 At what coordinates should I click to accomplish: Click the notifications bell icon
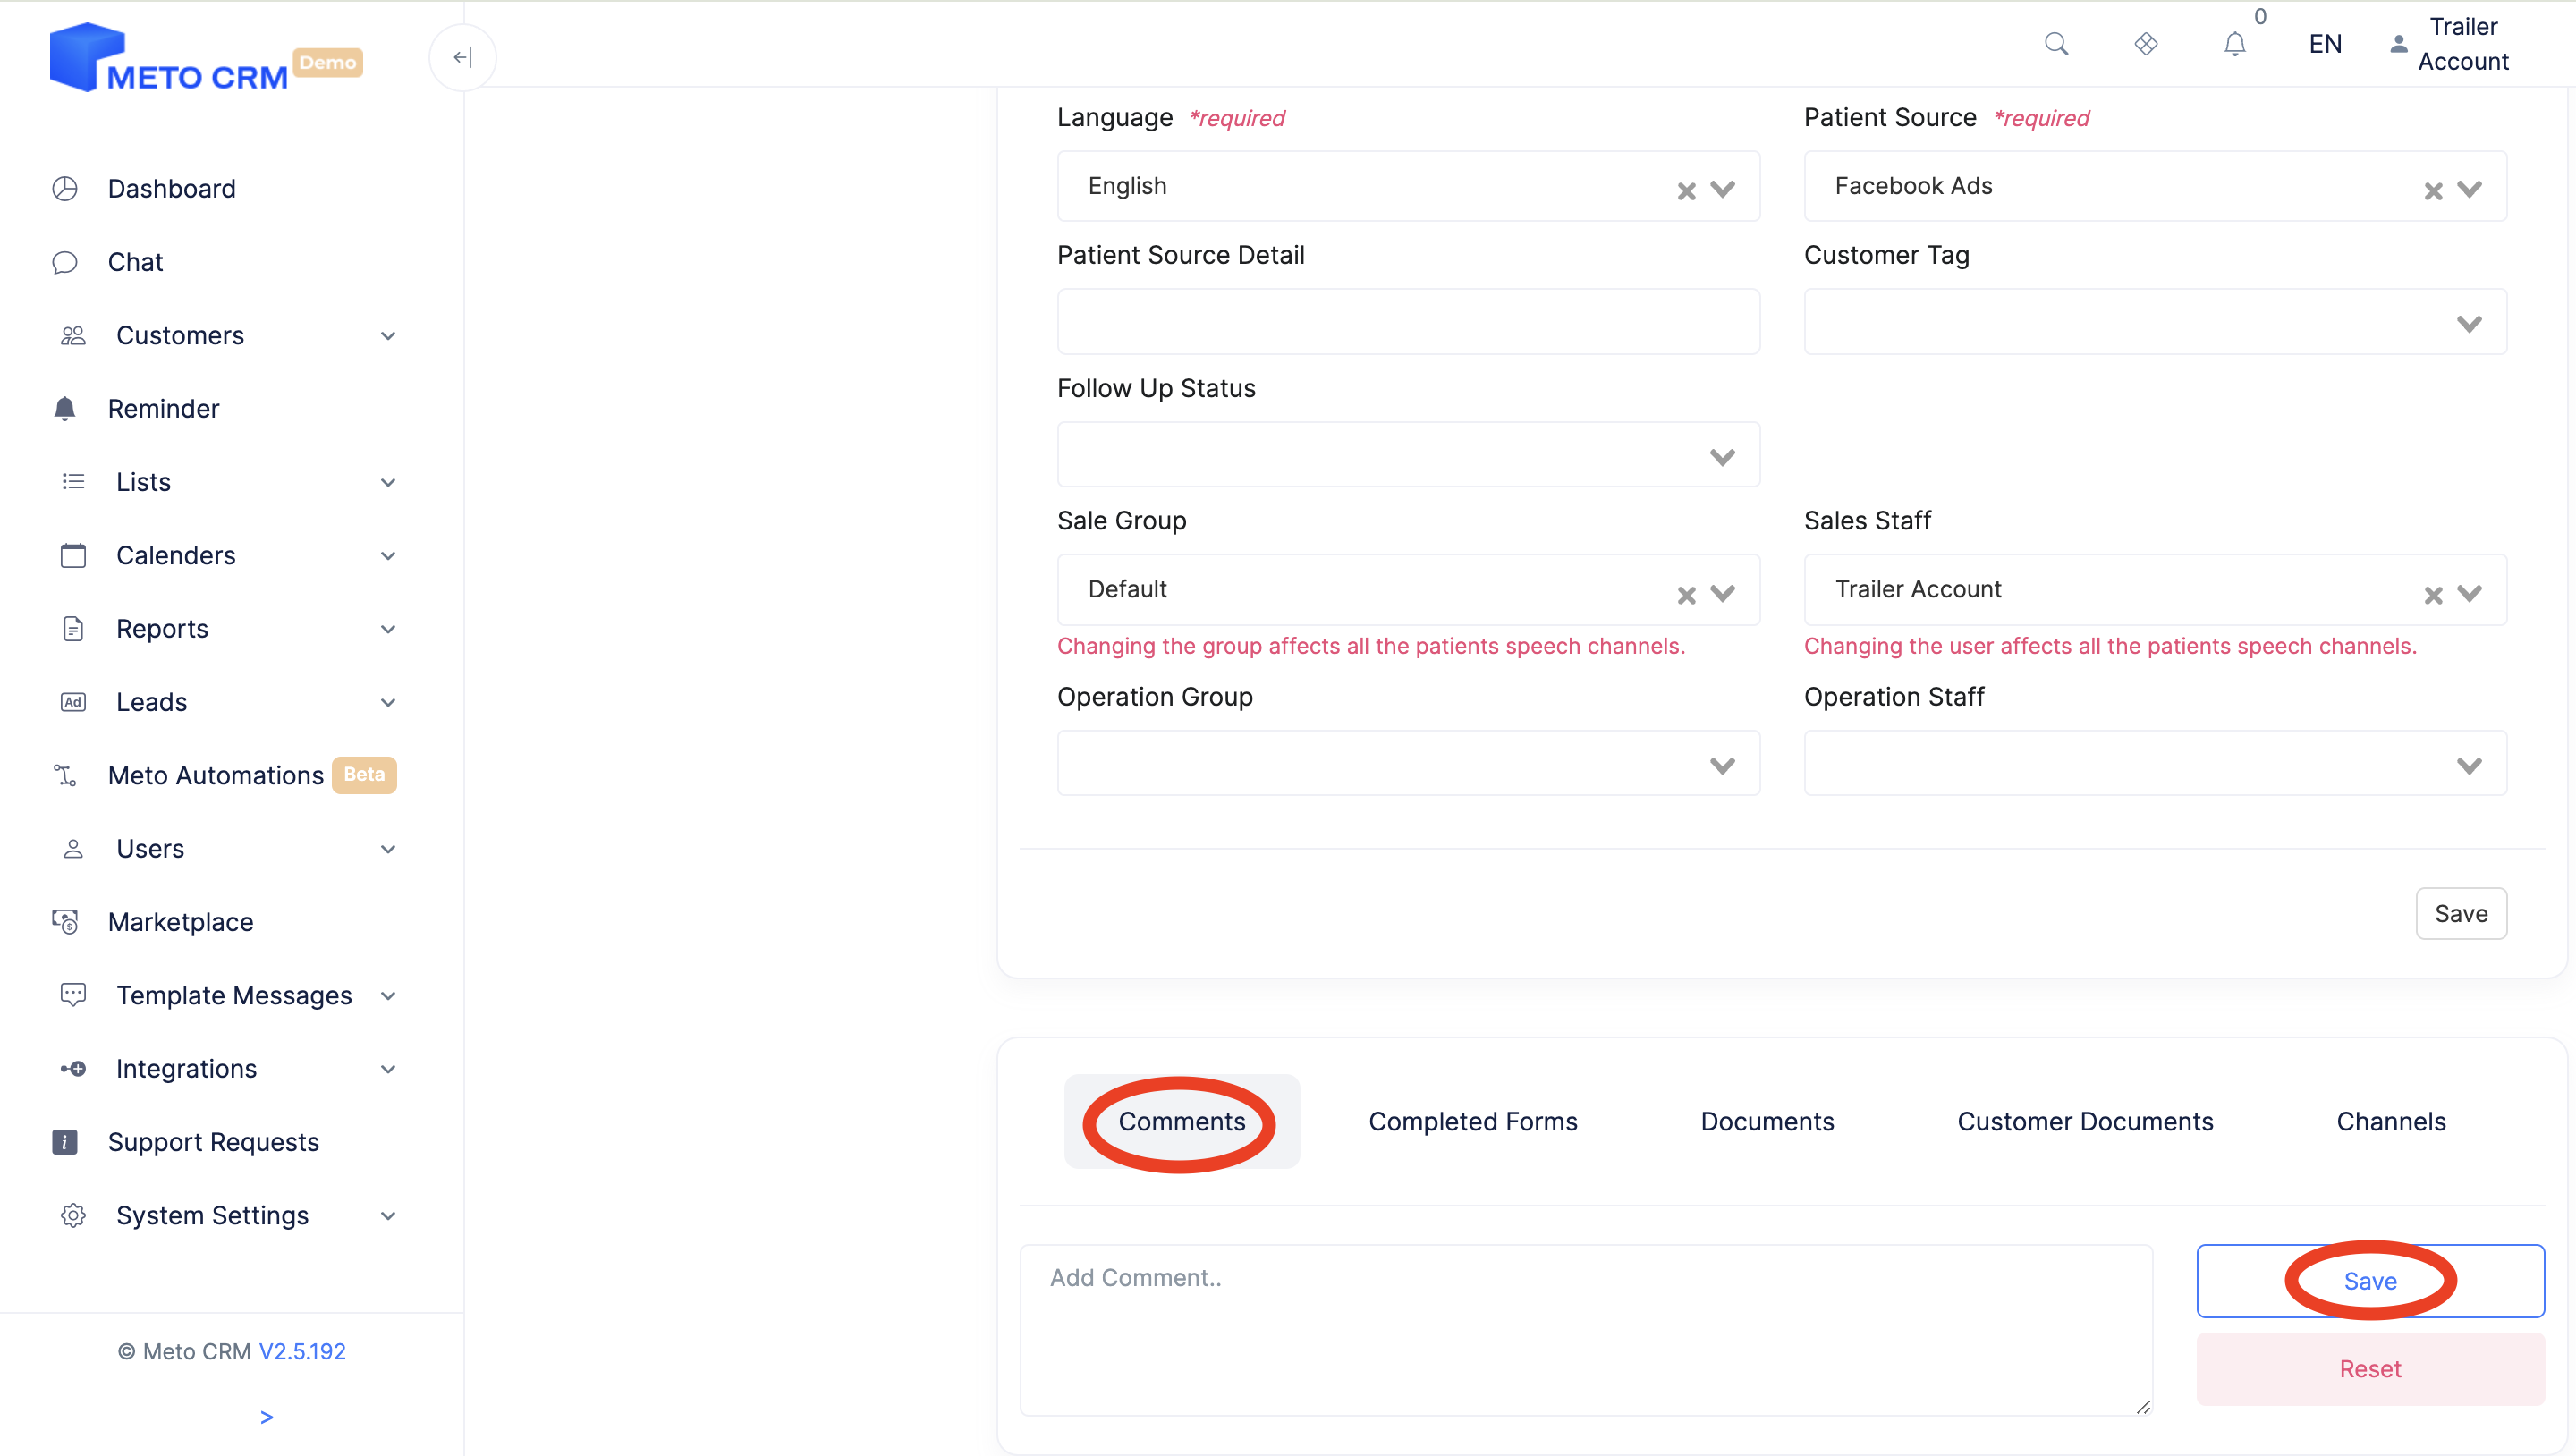tap(2235, 44)
